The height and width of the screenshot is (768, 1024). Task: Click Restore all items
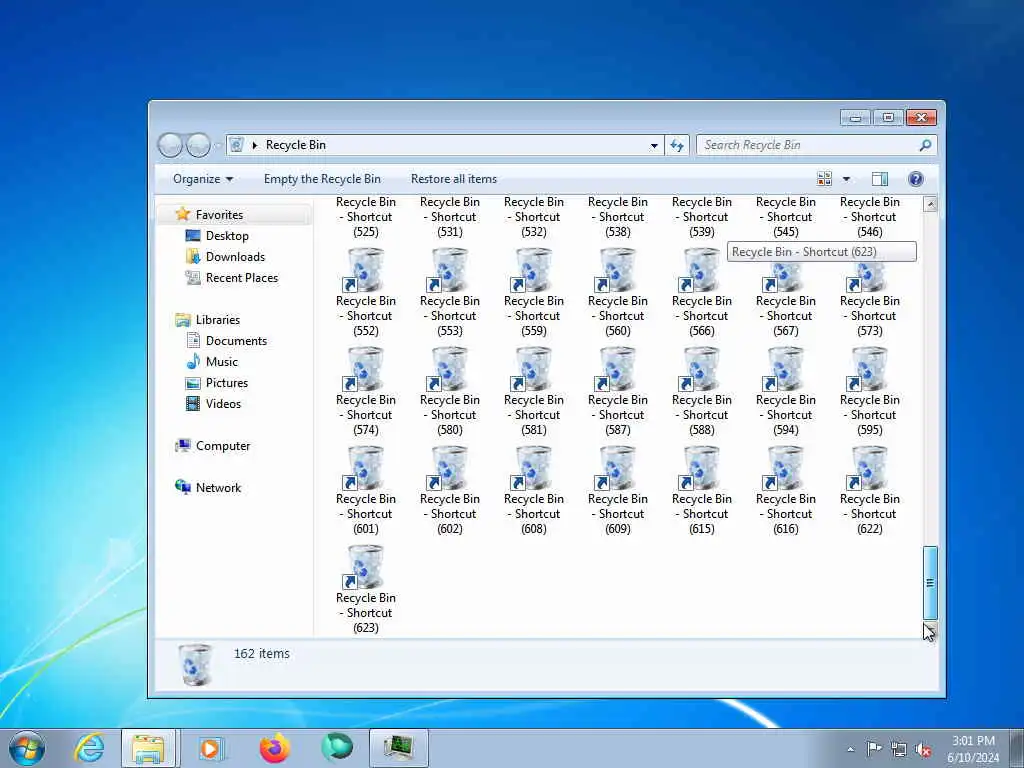(x=454, y=179)
